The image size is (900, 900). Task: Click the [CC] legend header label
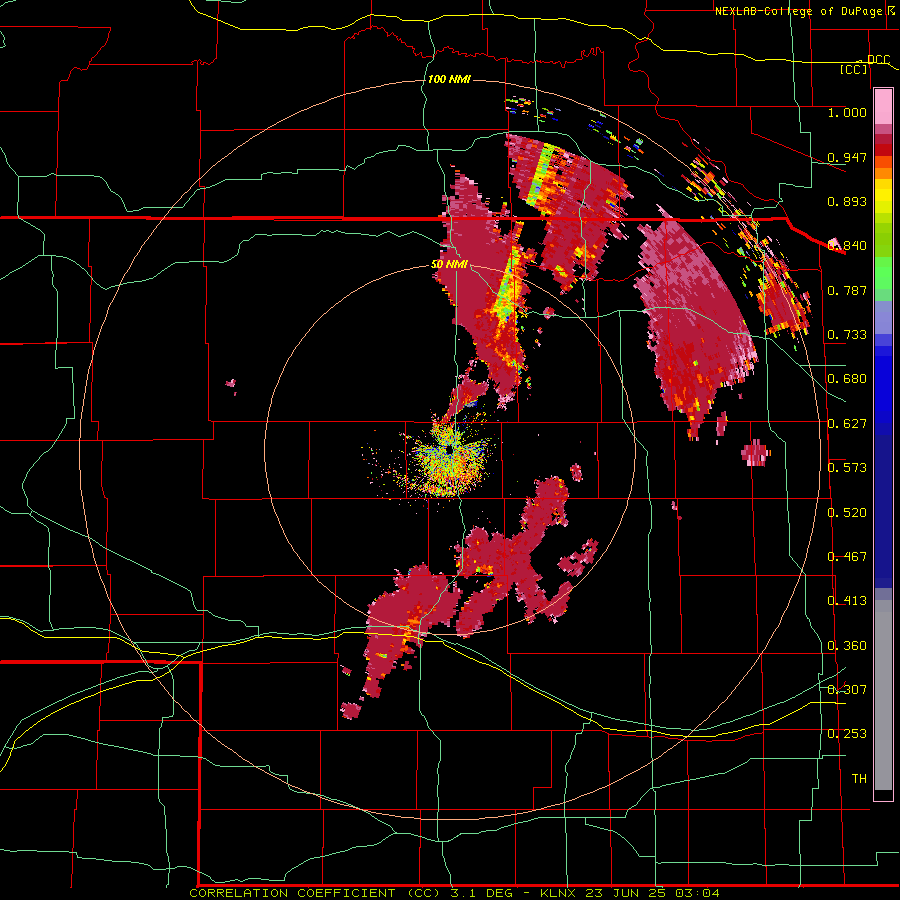pos(854,69)
